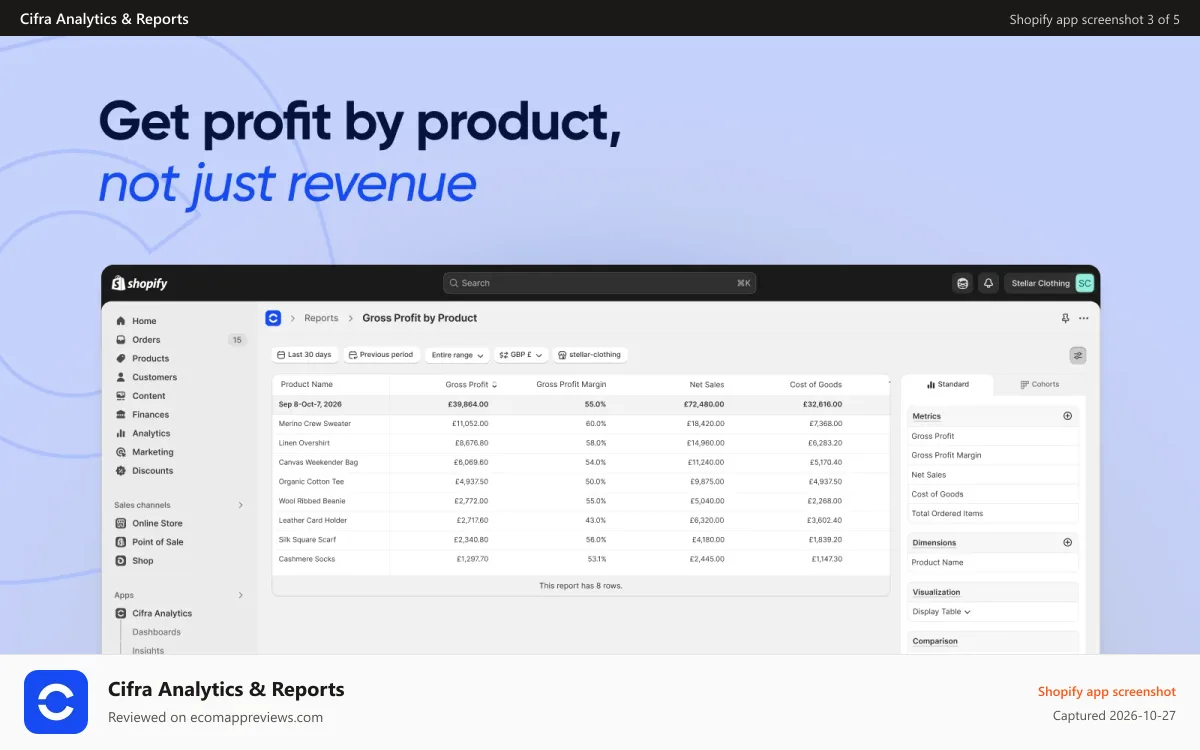Click the Gross Profit Margin column header
This screenshot has height=750, width=1200.
[x=571, y=384]
